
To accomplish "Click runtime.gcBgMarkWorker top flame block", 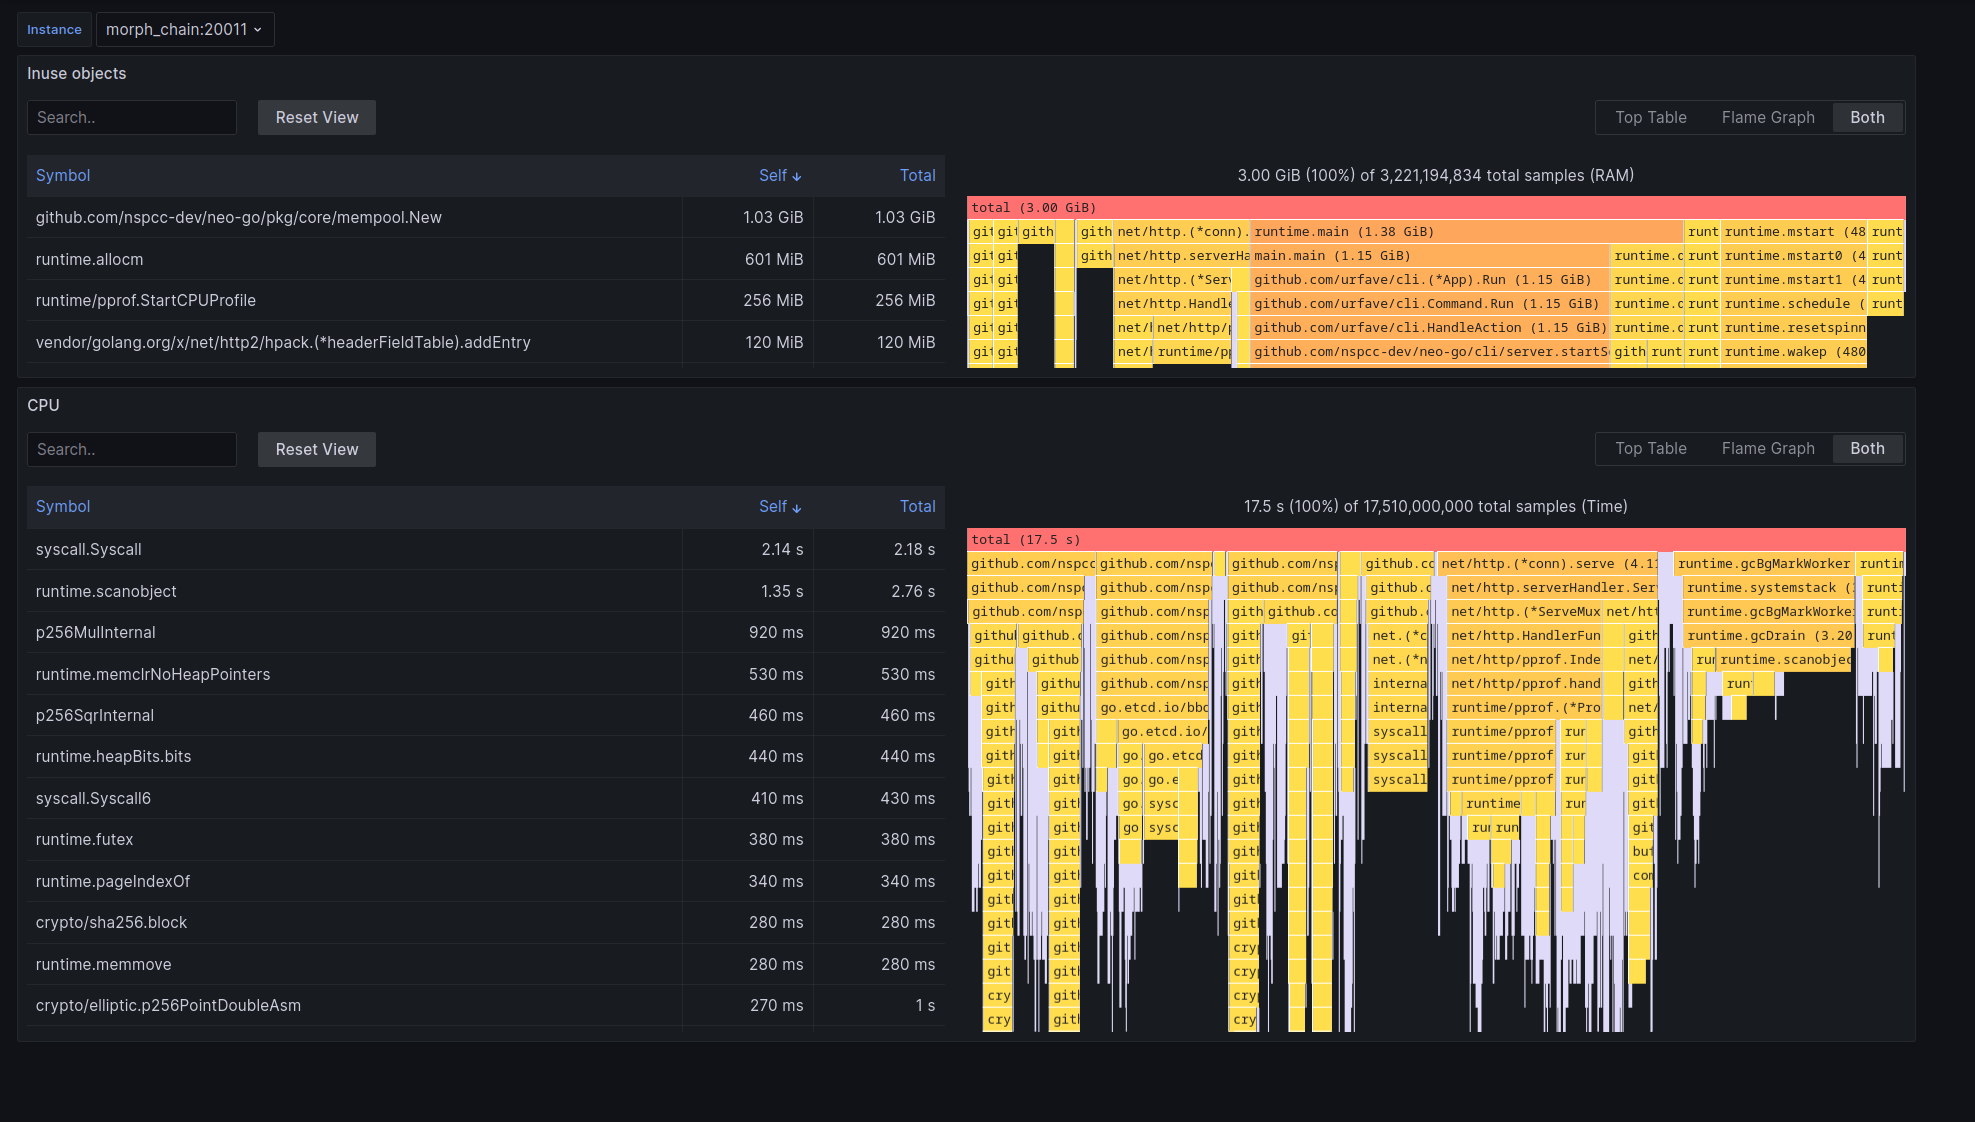I will (1764, 564).
